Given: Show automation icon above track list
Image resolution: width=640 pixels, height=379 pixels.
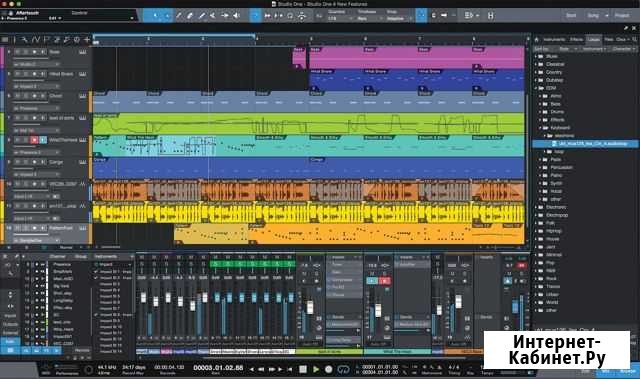Looking at the screenshot, I should click(36, 40).
